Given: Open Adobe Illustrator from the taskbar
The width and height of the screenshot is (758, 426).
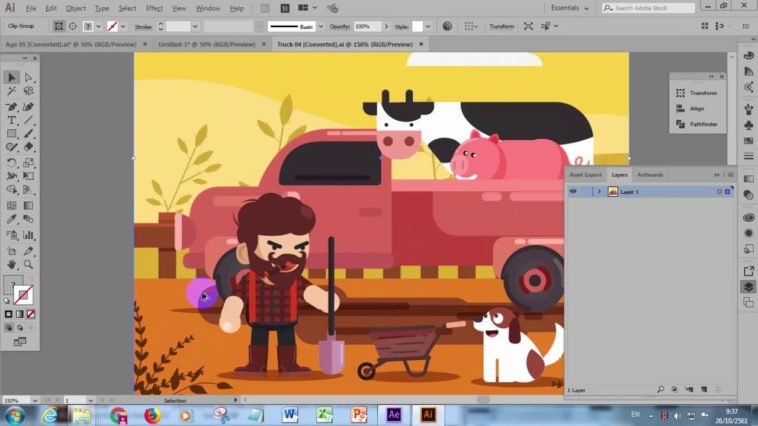Looking at the screenshot, I should (x=428, y=414).
